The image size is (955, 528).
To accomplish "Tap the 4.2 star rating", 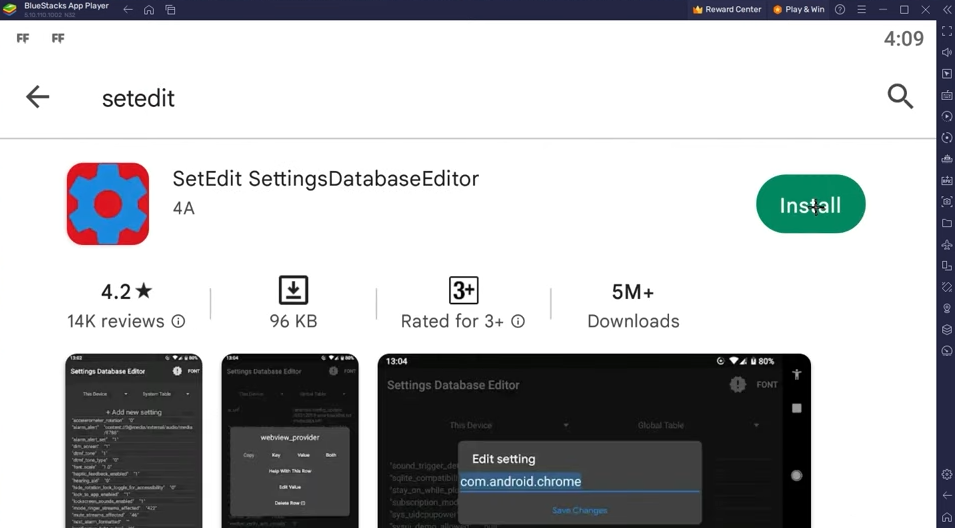I will click(x=126, y=291).
